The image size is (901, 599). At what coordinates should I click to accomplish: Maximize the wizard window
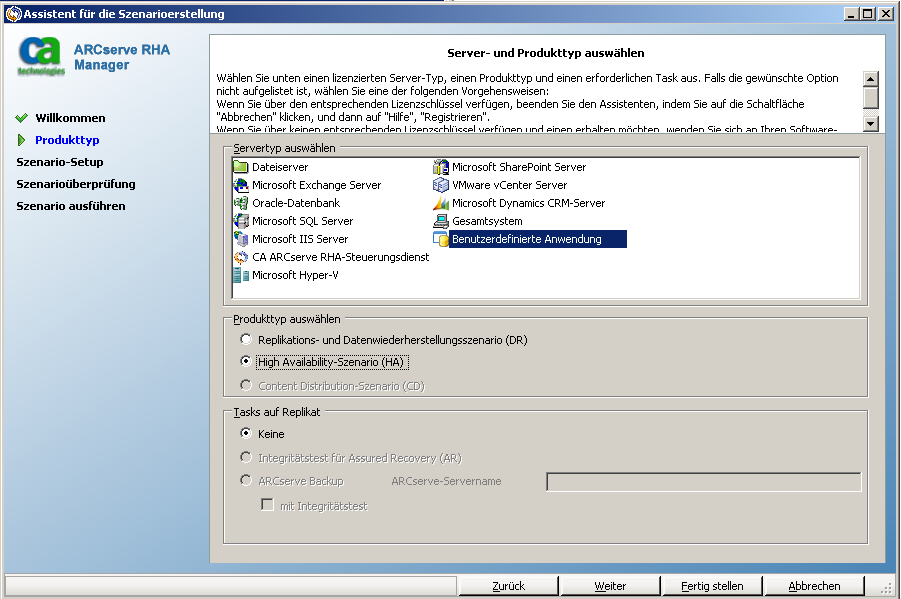click(x=868, y=14)
